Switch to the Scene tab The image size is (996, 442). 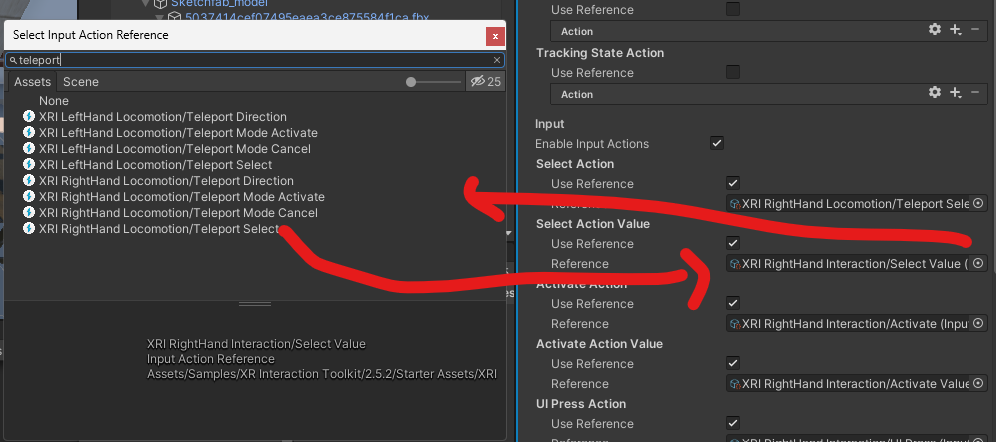tap(81, 82)
